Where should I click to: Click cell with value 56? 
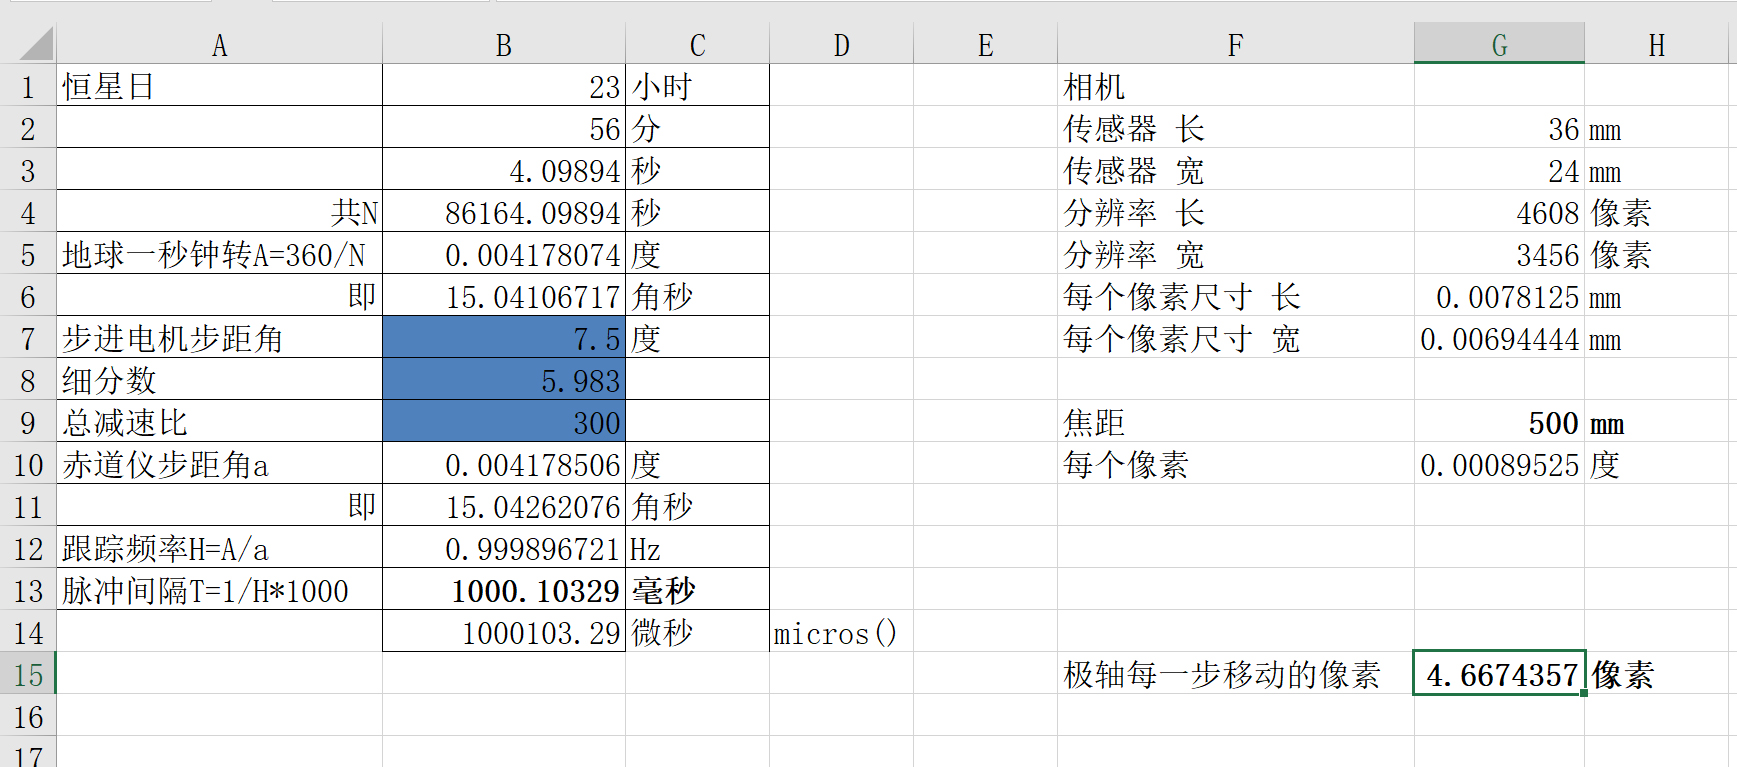click(x=504, y=128)
